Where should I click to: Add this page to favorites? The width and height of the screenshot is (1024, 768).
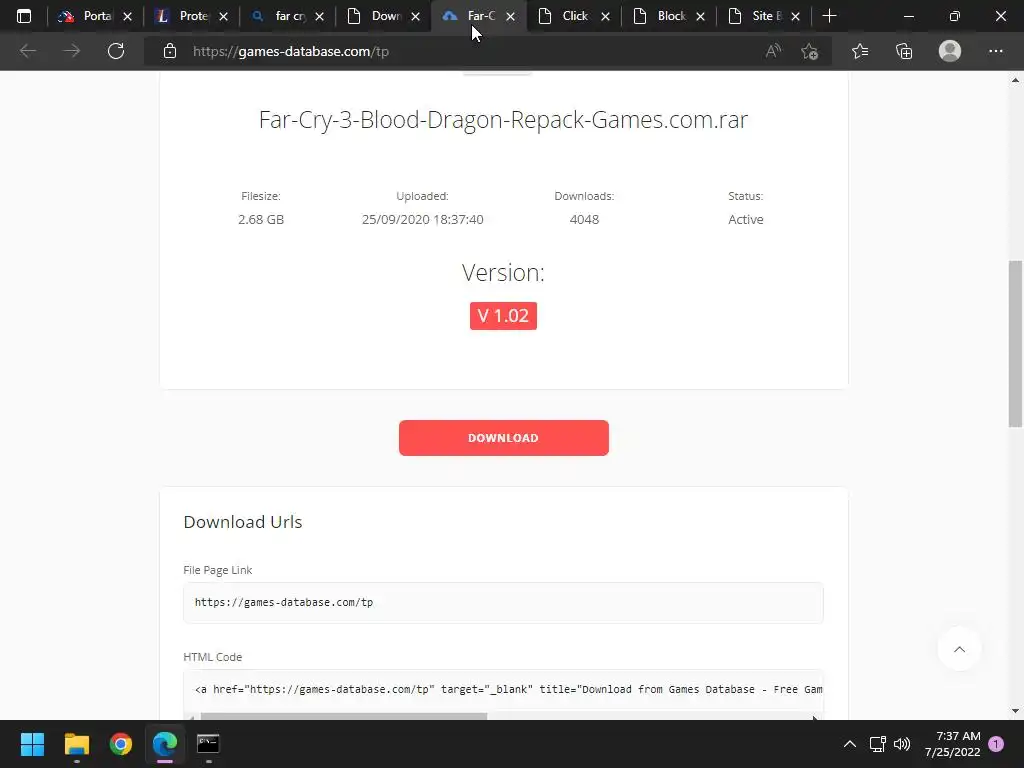tap(810, 51)
